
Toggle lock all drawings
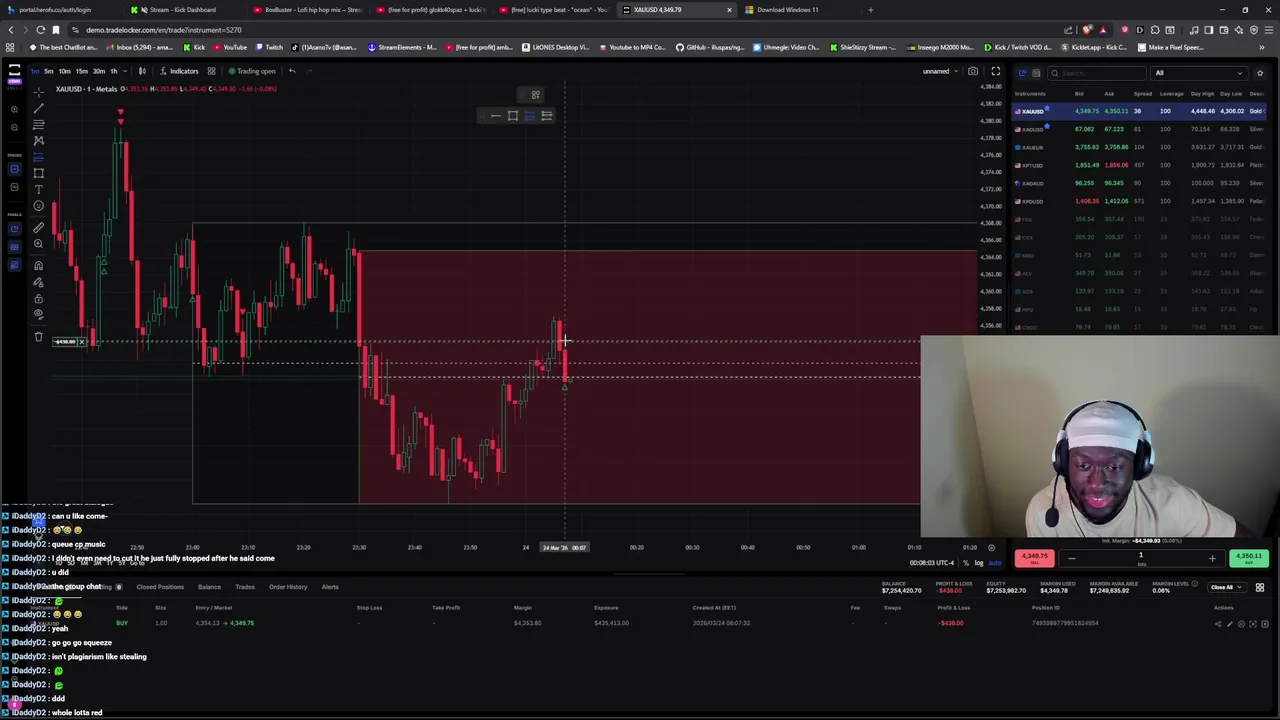38,299
